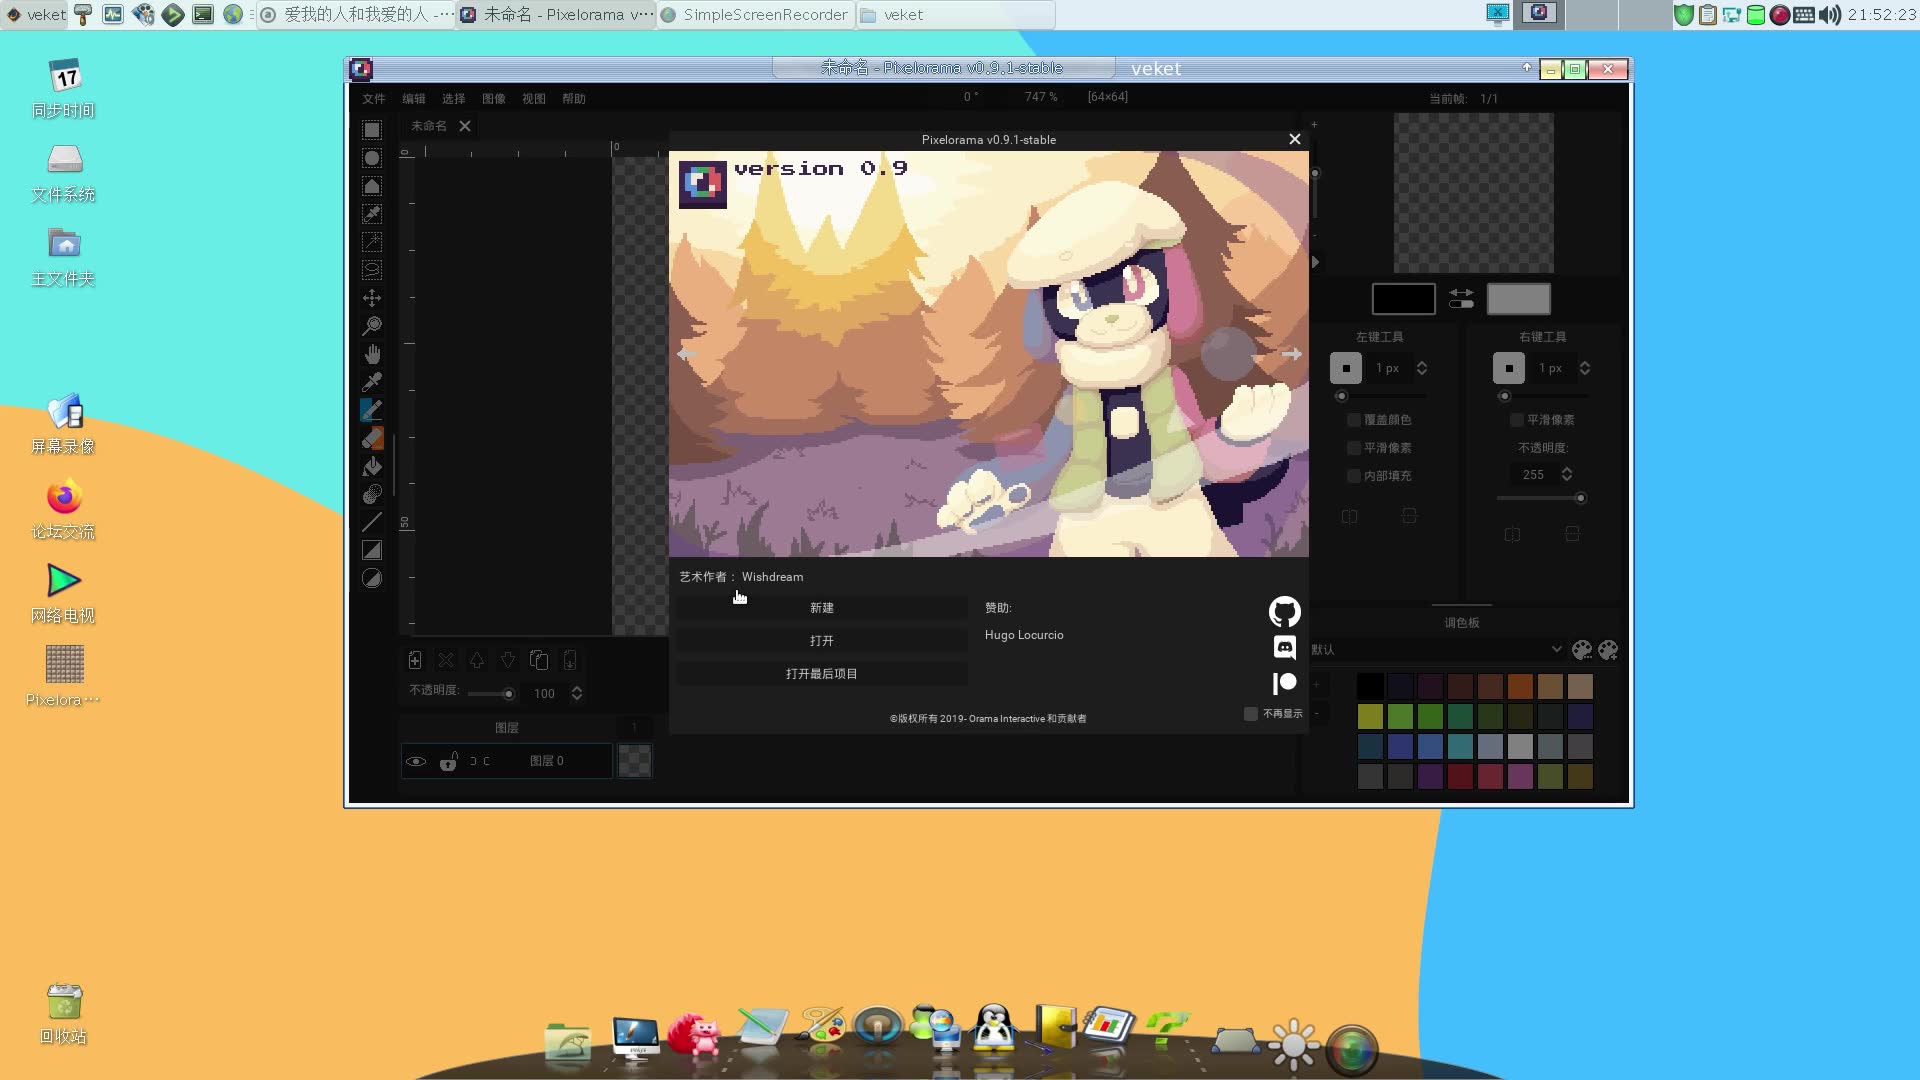Adjust left tool brush size stepper
This screenshot has width=1920, height=1080.
coord(1422,368)
